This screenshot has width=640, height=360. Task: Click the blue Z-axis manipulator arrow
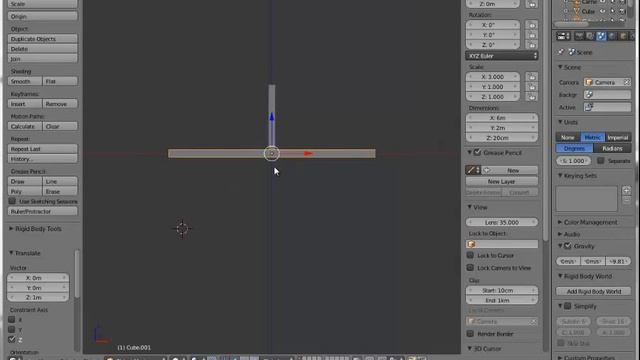[272, 117]
